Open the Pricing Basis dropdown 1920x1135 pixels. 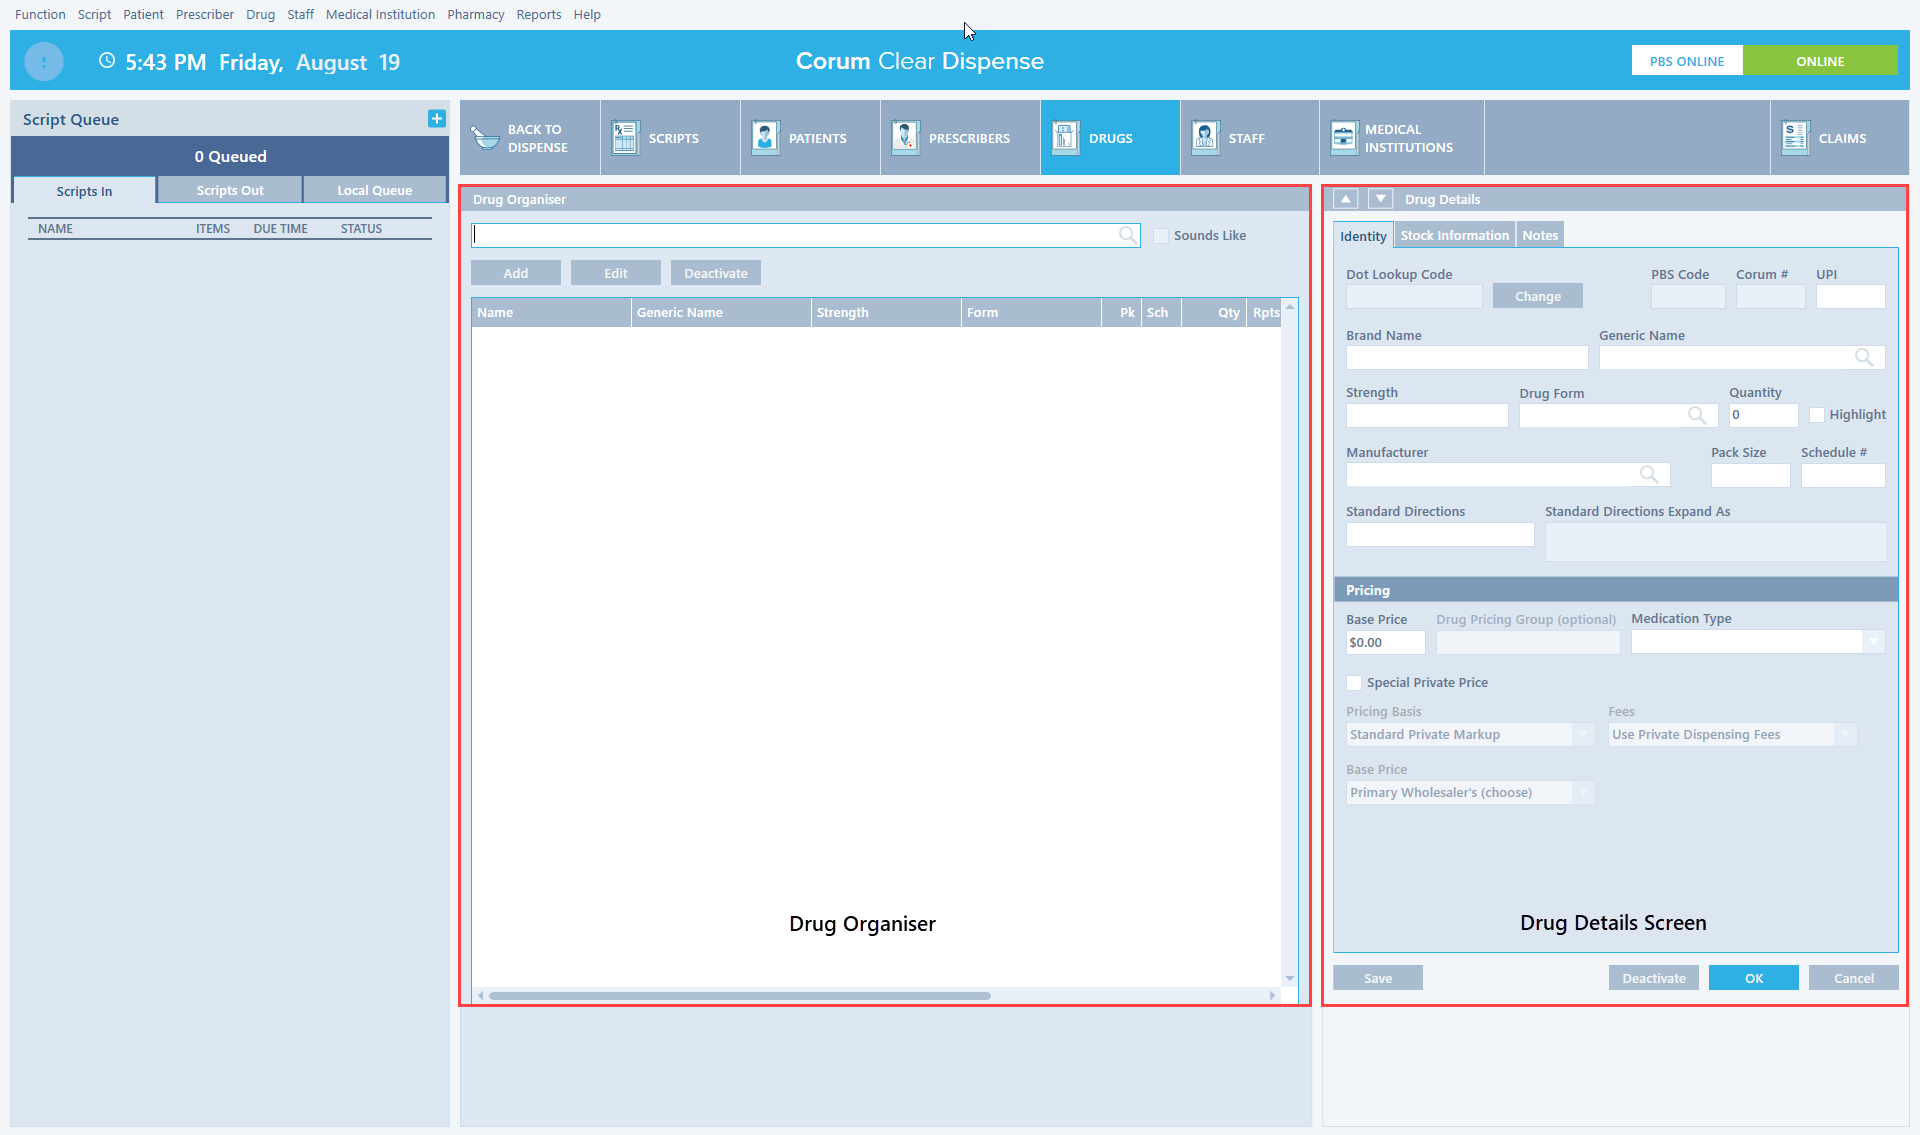(1583, 735)
